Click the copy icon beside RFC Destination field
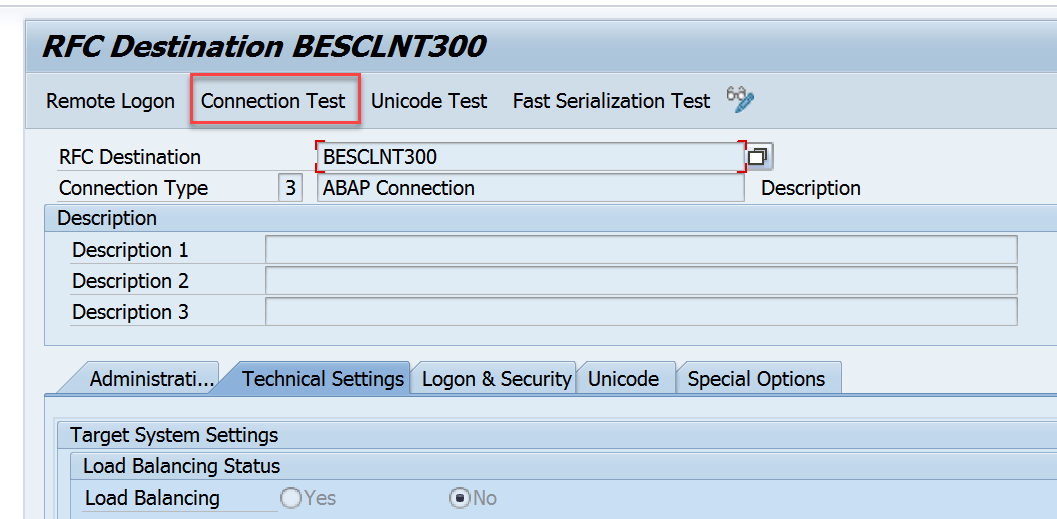The width and height of the screenshot is (1057, 519). (759, 157)
